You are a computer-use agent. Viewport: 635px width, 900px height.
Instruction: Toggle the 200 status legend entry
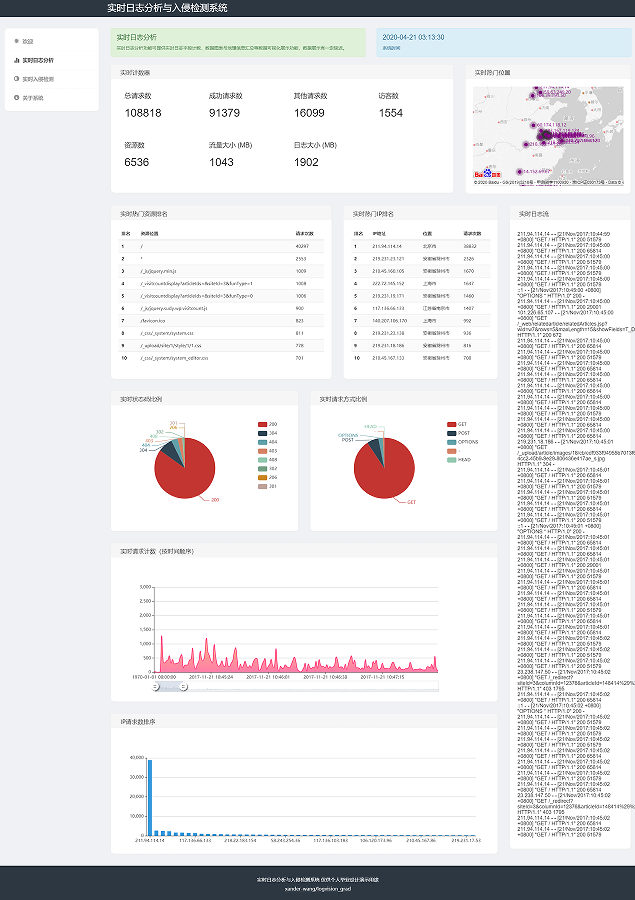point(268,424)
